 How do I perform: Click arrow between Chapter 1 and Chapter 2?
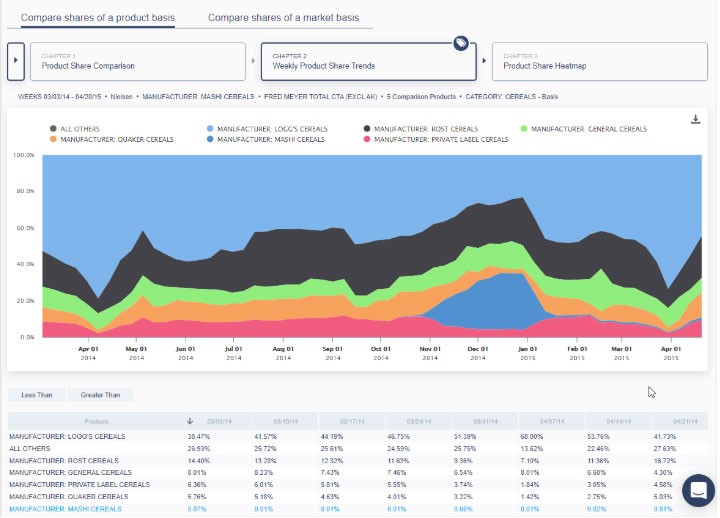click(x=253, y=61)
